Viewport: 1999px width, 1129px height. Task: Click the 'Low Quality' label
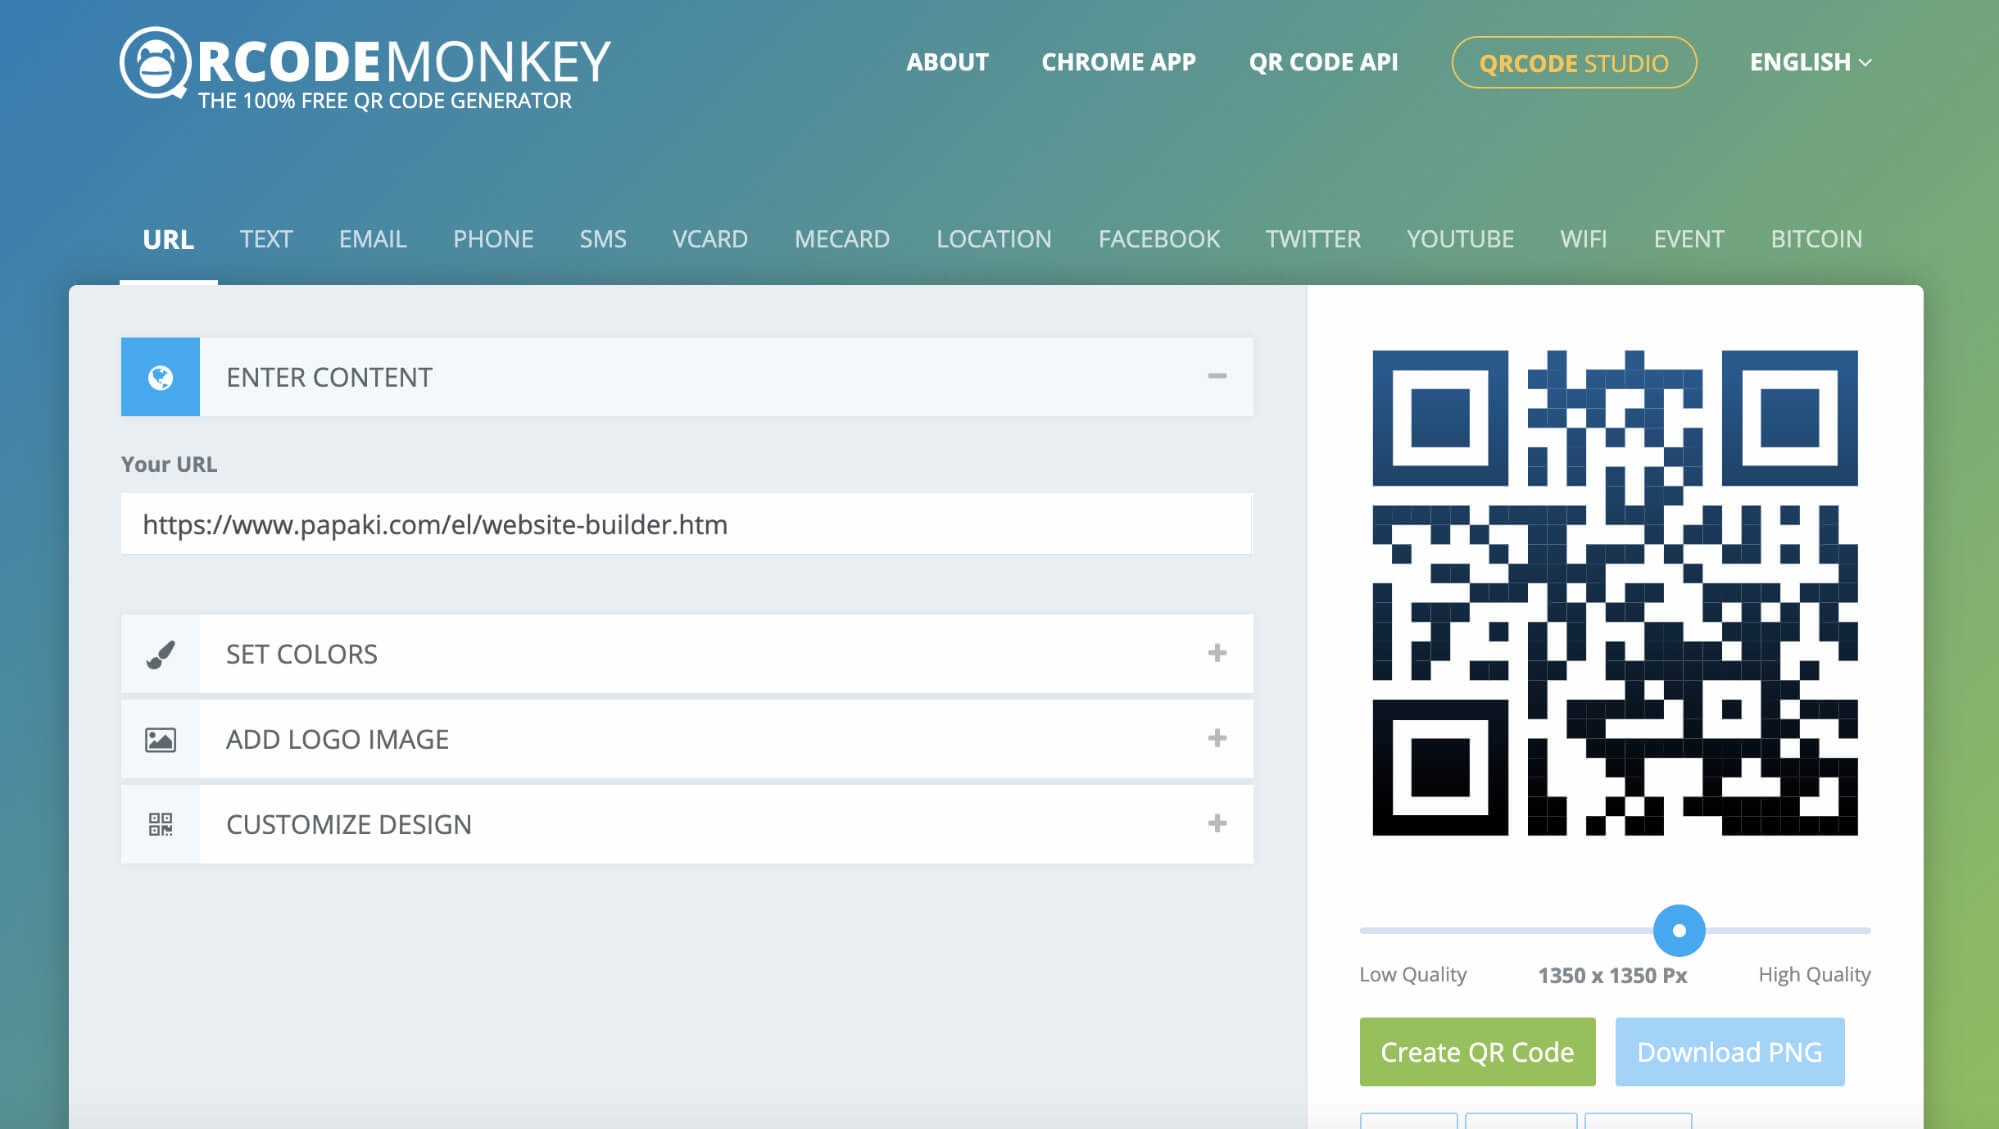(1413, 975)
